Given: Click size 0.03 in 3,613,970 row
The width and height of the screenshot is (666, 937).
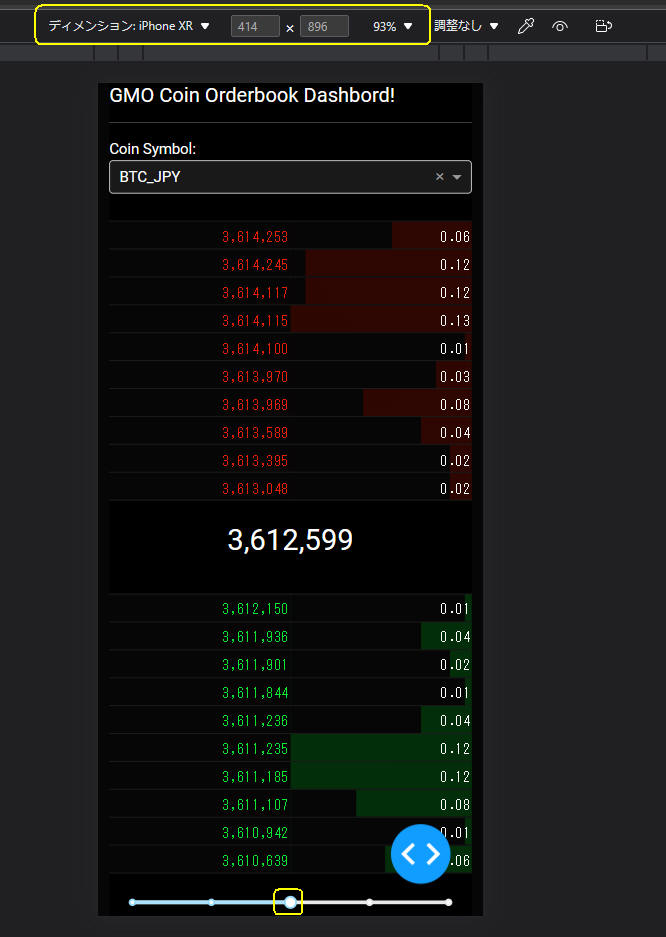Looking at the screenshot, I should point(455,377).
